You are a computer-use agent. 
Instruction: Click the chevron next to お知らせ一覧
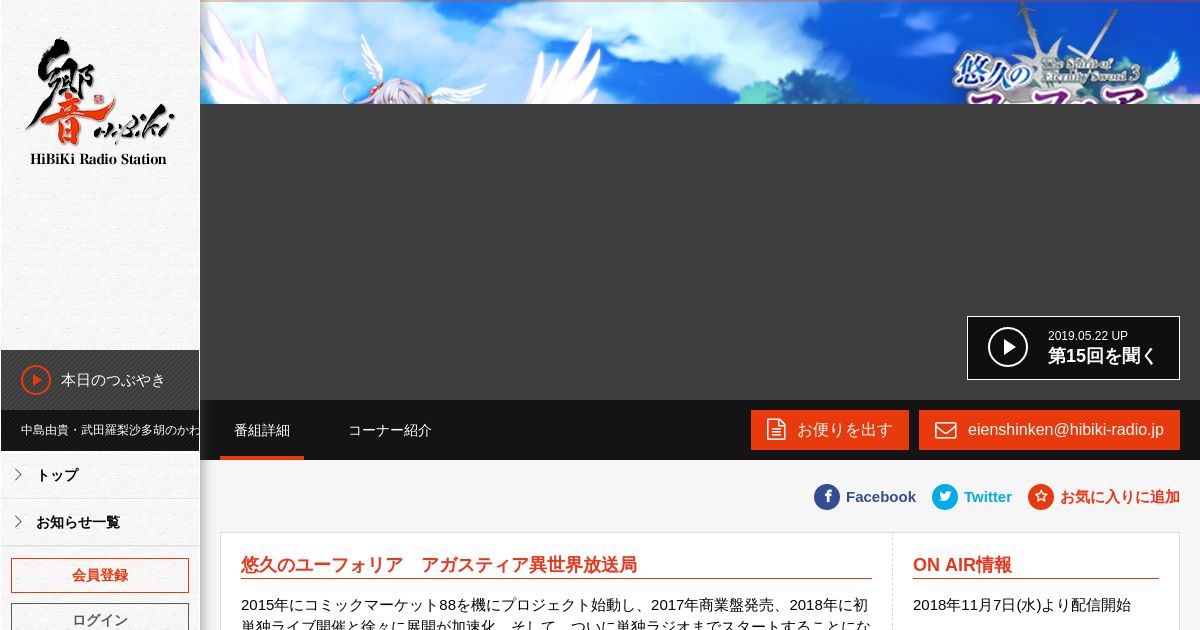click(18, 522)
